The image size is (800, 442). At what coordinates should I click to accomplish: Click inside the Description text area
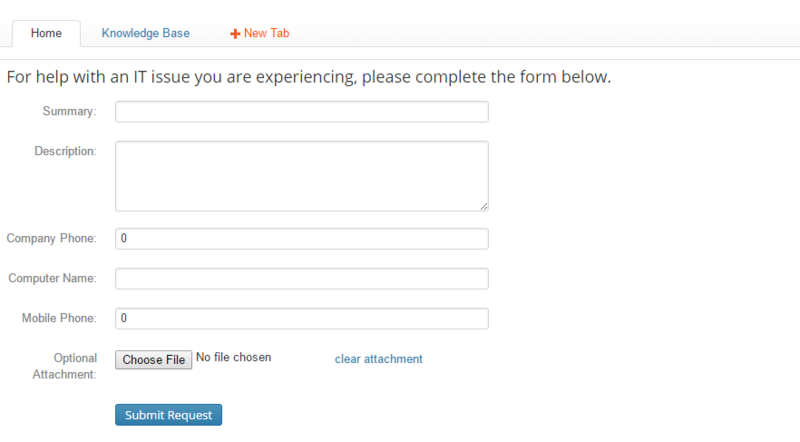pyautogui.click(x=301, y=175)
